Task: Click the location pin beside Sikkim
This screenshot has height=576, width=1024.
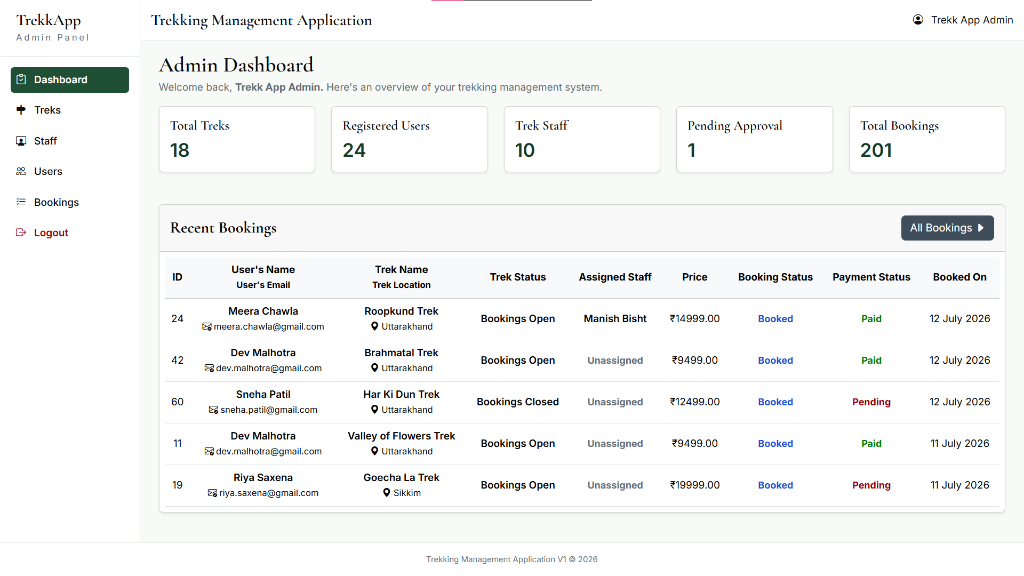Action: pyautogui.click(x=387, y=493)
